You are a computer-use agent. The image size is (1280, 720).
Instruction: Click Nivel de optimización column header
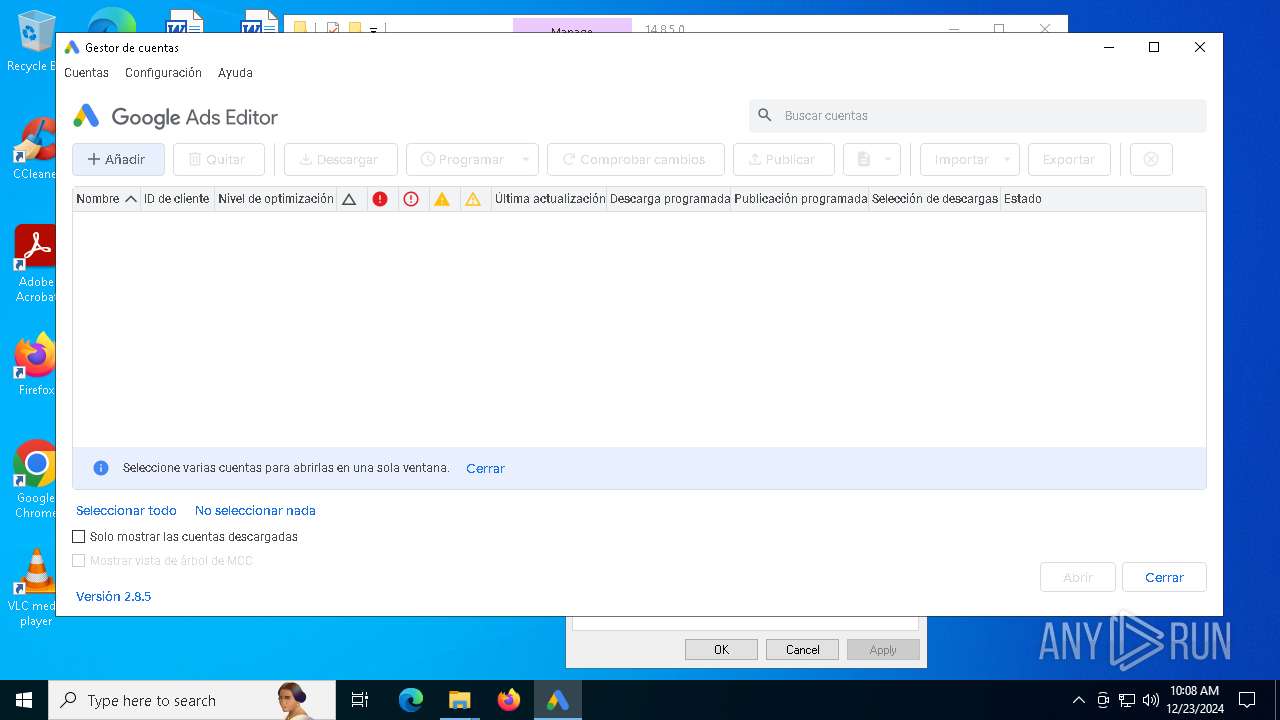[x=276, y=199]
